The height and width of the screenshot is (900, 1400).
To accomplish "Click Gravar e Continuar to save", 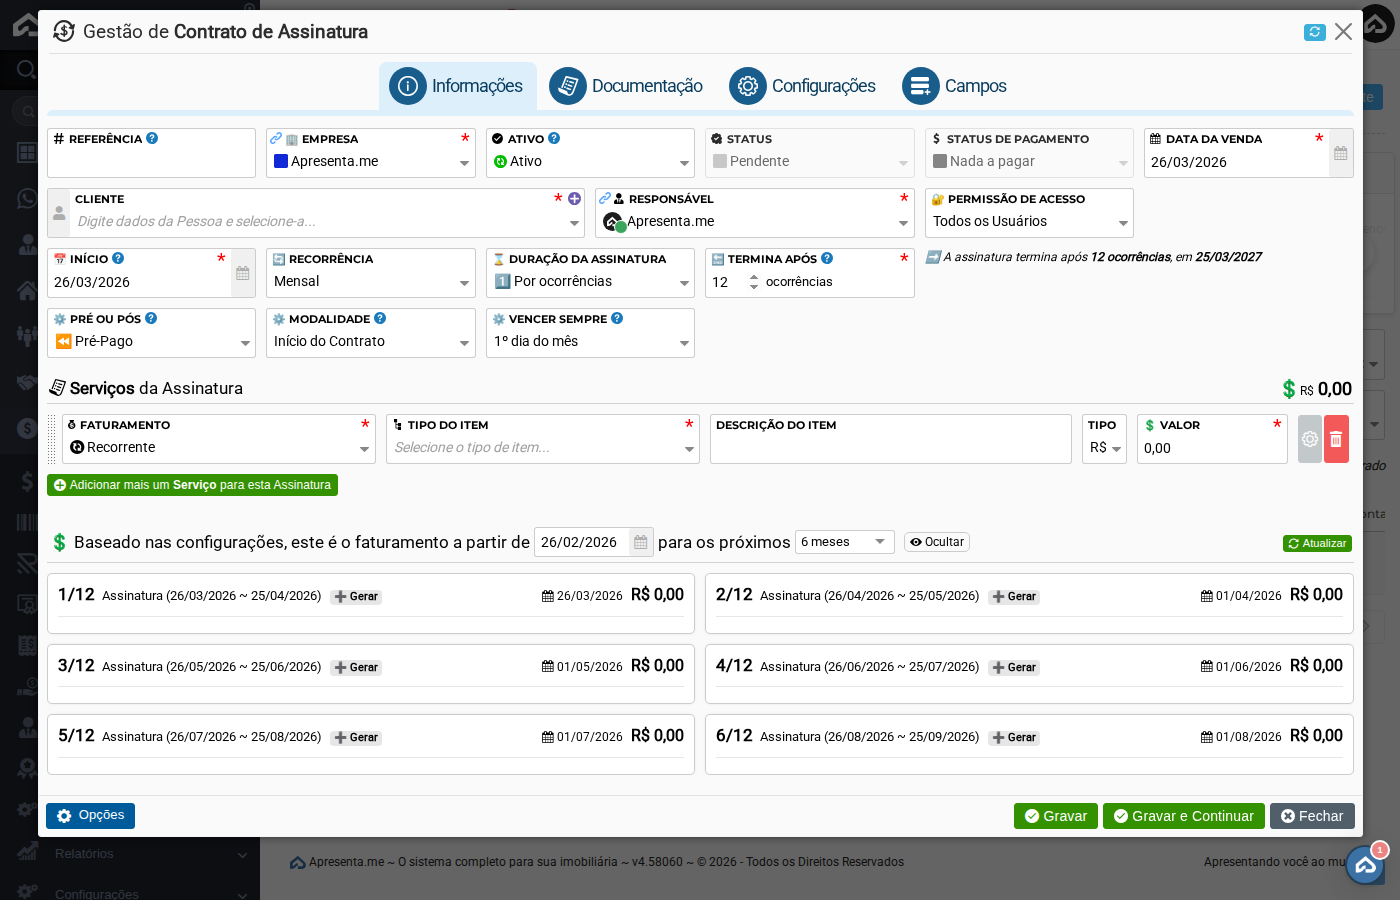I will pos(1183,816).
